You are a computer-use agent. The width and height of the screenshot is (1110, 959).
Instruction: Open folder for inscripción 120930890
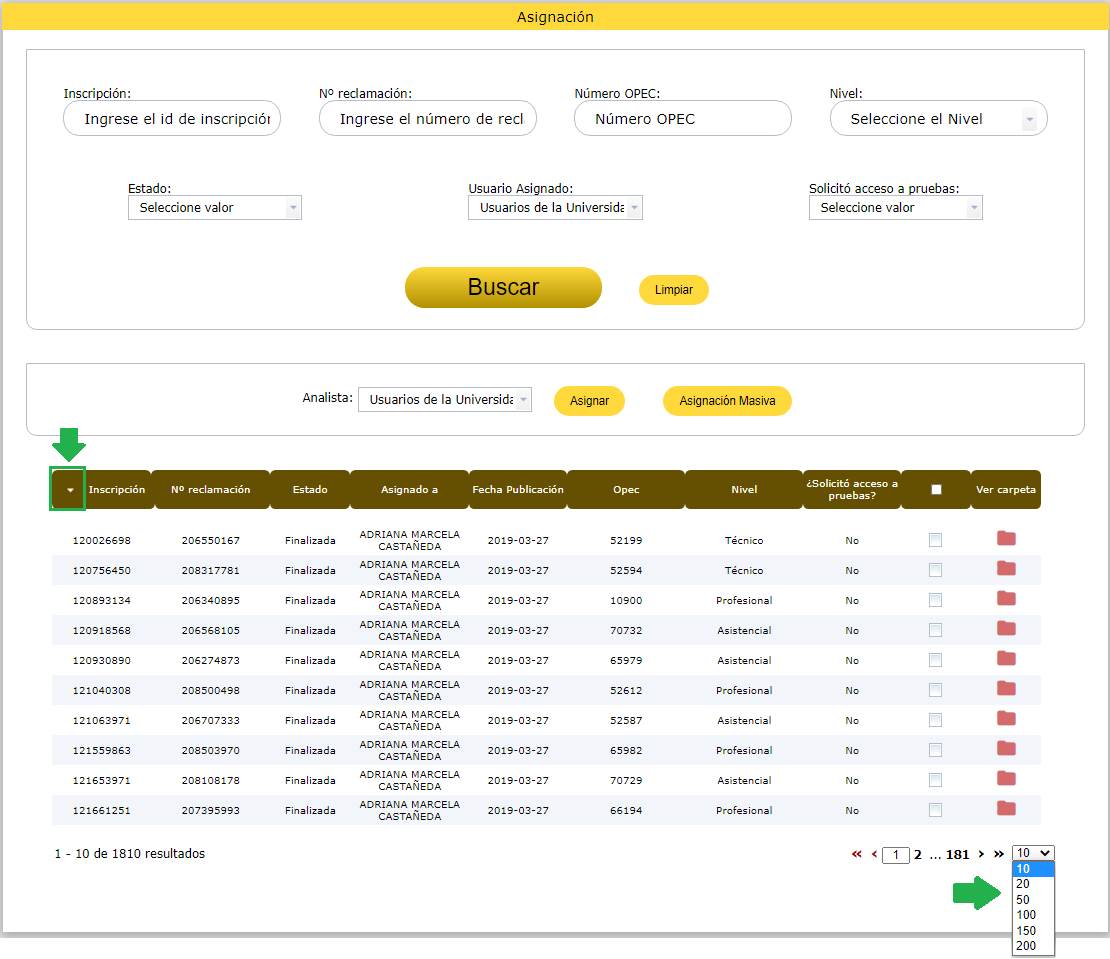1006,659
